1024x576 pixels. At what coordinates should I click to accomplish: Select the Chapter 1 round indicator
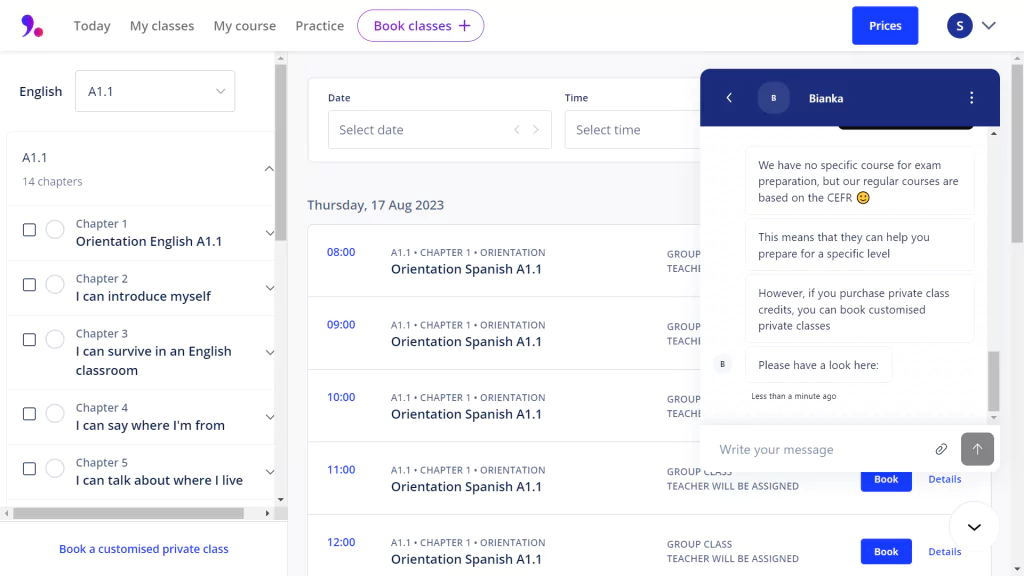[55, 230]
